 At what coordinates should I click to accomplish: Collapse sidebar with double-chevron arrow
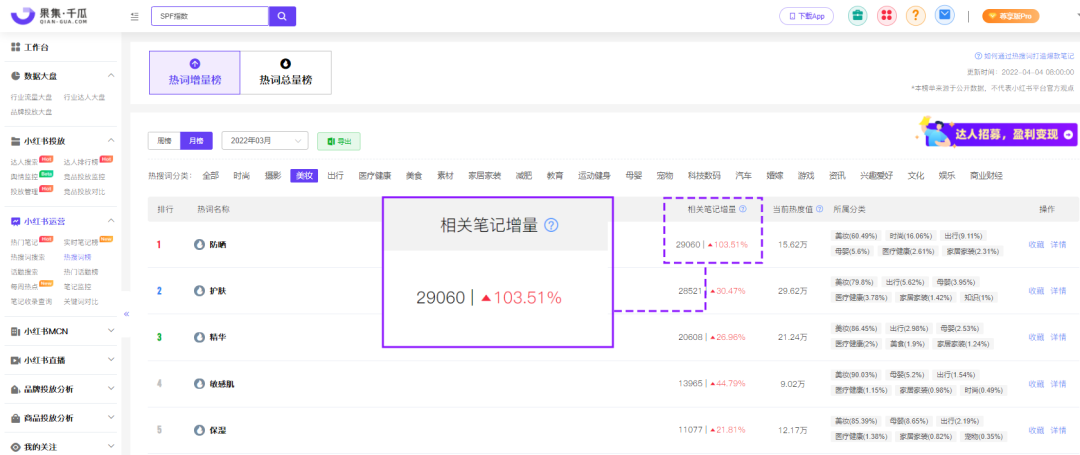point(126,314)
